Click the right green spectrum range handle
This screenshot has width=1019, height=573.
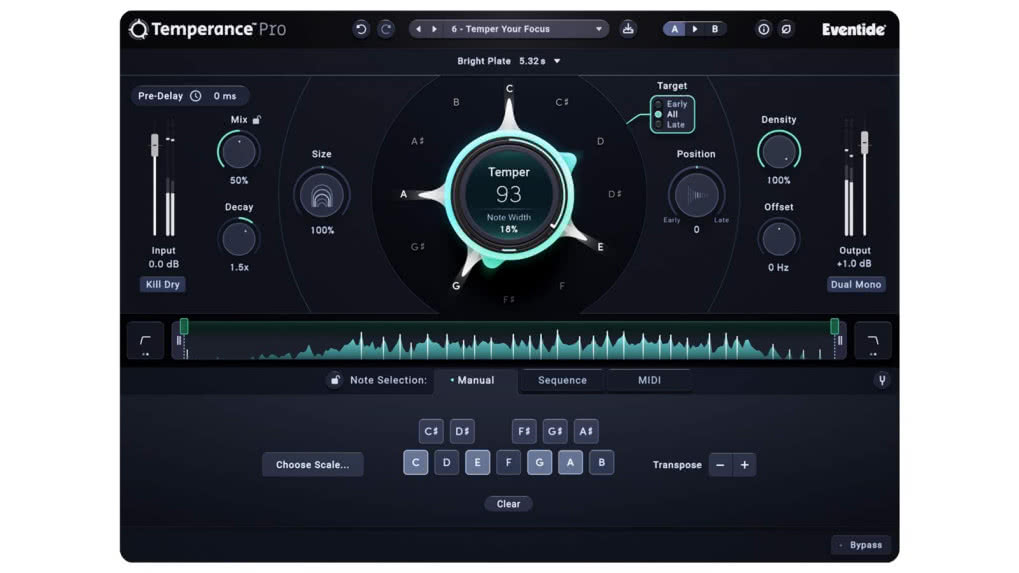click(x=834, y=326)
